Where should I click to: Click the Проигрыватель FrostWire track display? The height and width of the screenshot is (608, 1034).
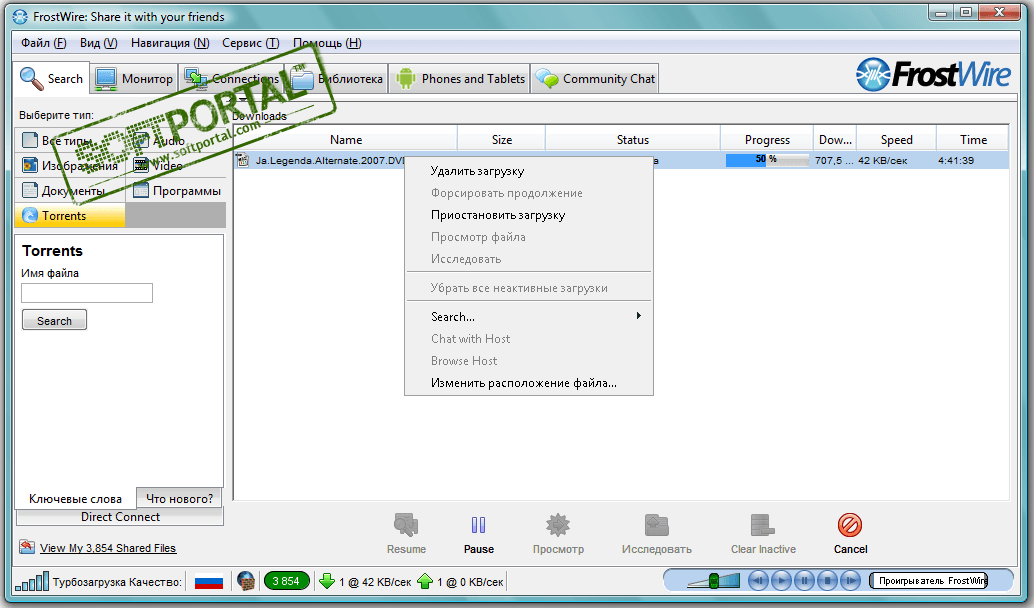tap(928, 581)
